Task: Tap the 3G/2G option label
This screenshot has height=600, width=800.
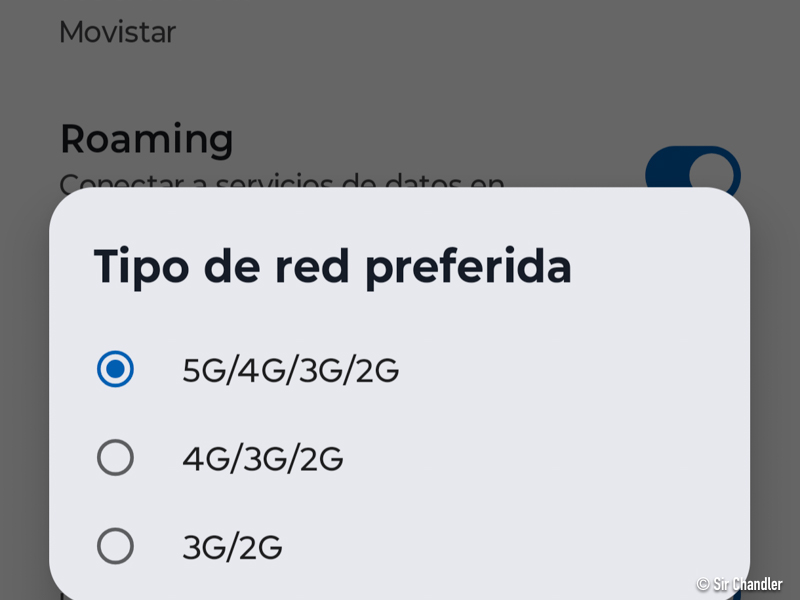Action: click(232, 547)
